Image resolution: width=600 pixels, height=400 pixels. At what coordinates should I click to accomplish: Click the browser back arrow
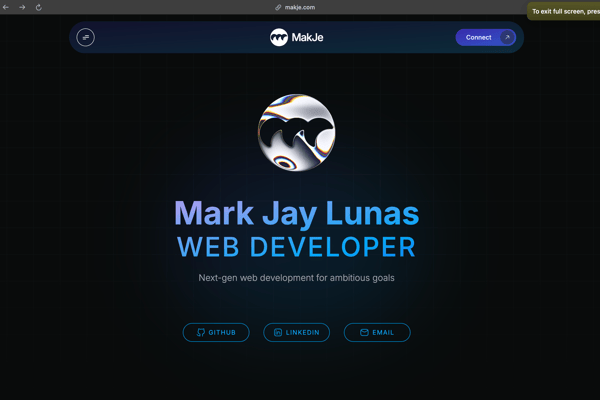tap(6, 7)
